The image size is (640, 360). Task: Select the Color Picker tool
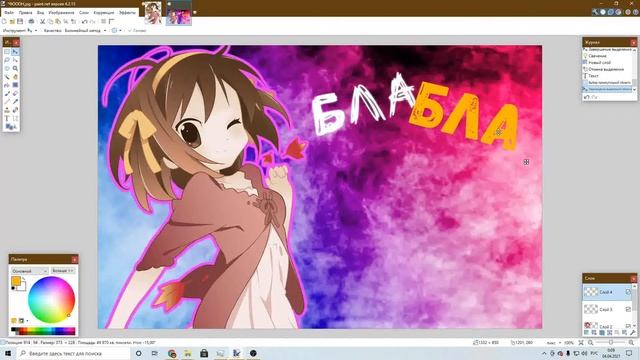pos(15,102)
